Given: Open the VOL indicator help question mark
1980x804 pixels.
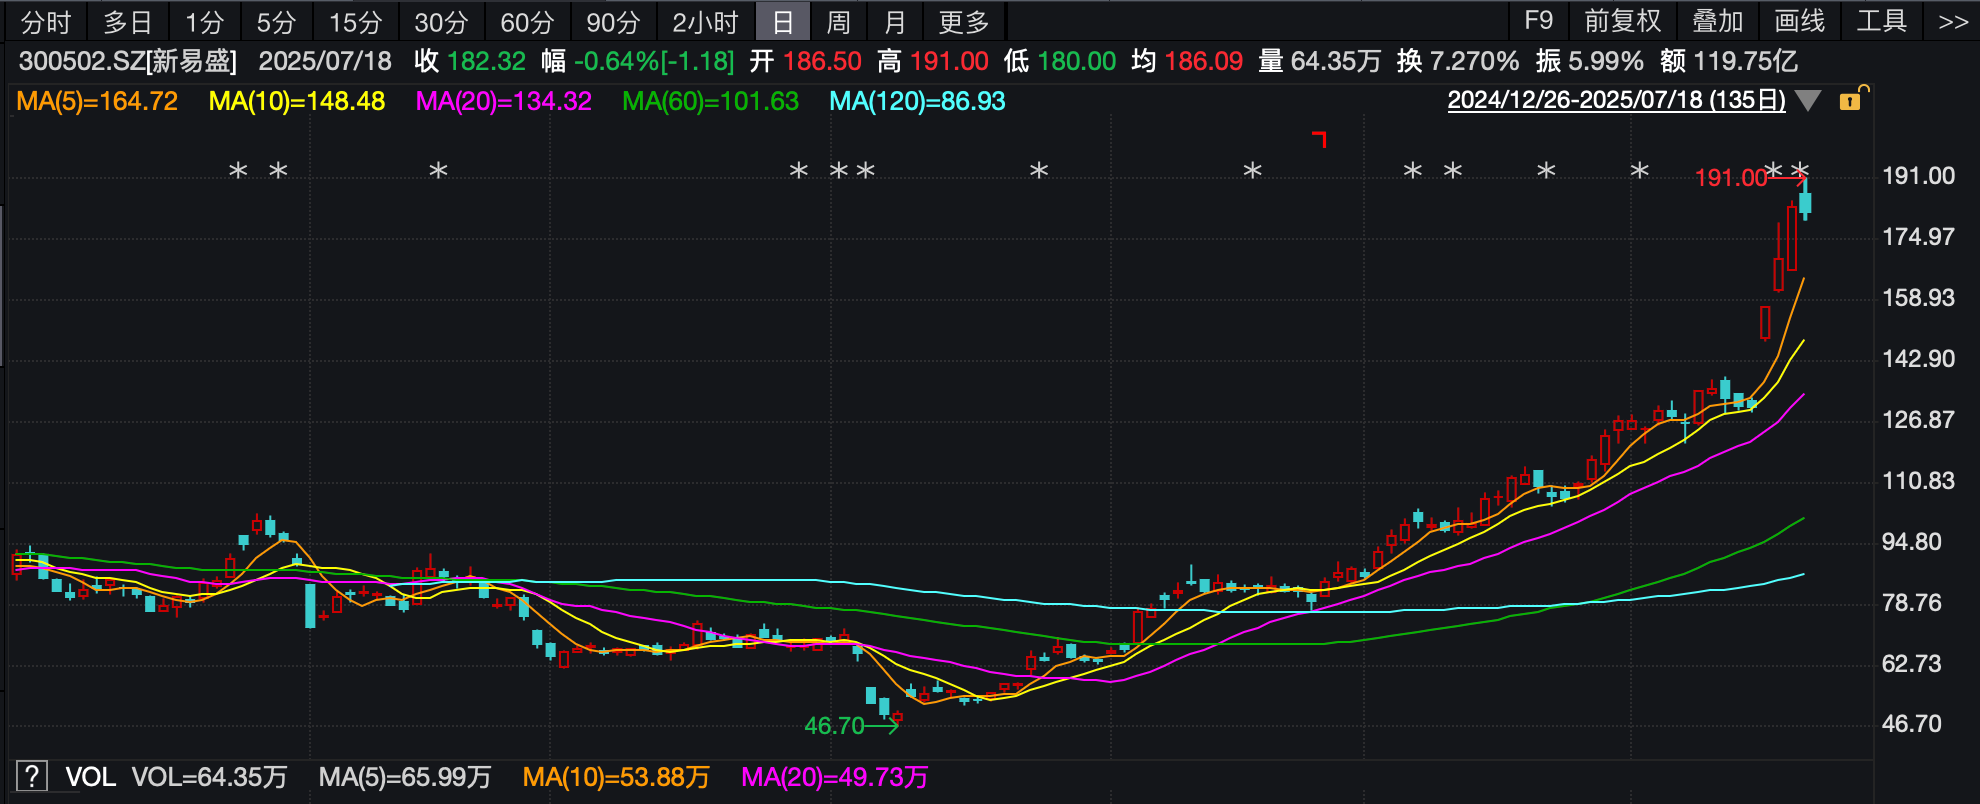Looking at the screenshot, I should pyautogui.click(x=32, y=776).
